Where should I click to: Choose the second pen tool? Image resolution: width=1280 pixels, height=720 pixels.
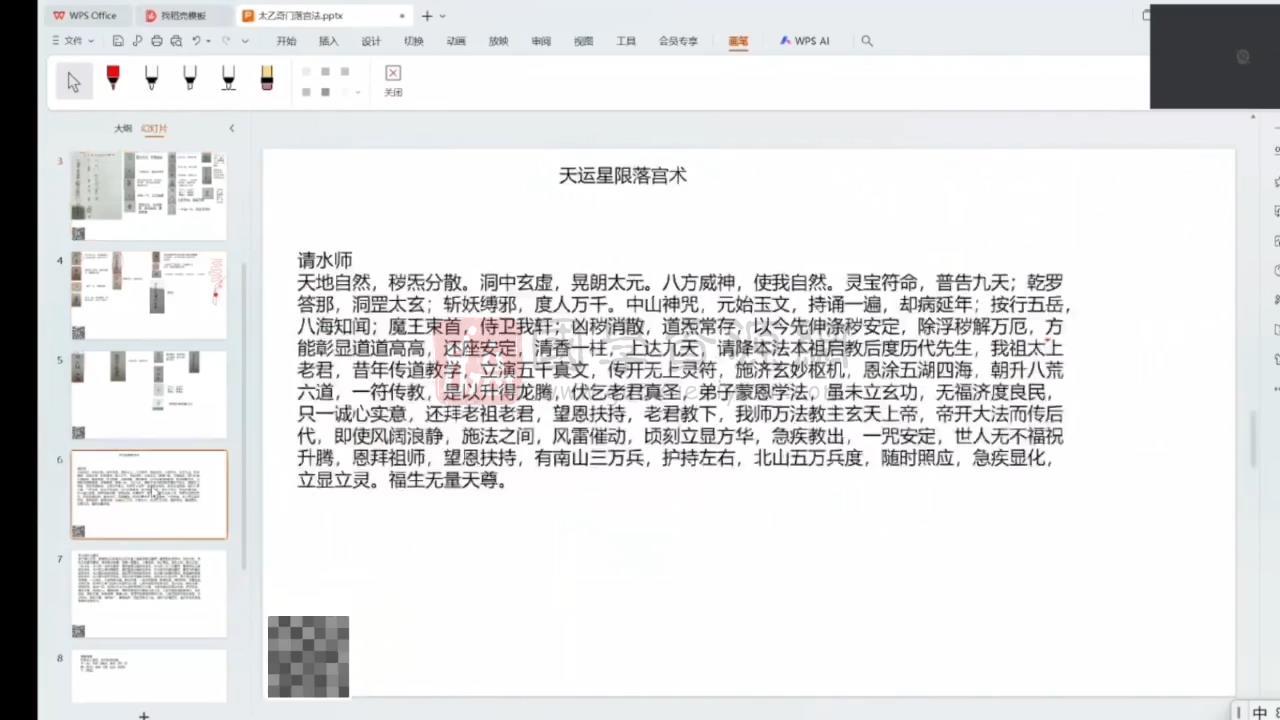(x=151, y=80)
